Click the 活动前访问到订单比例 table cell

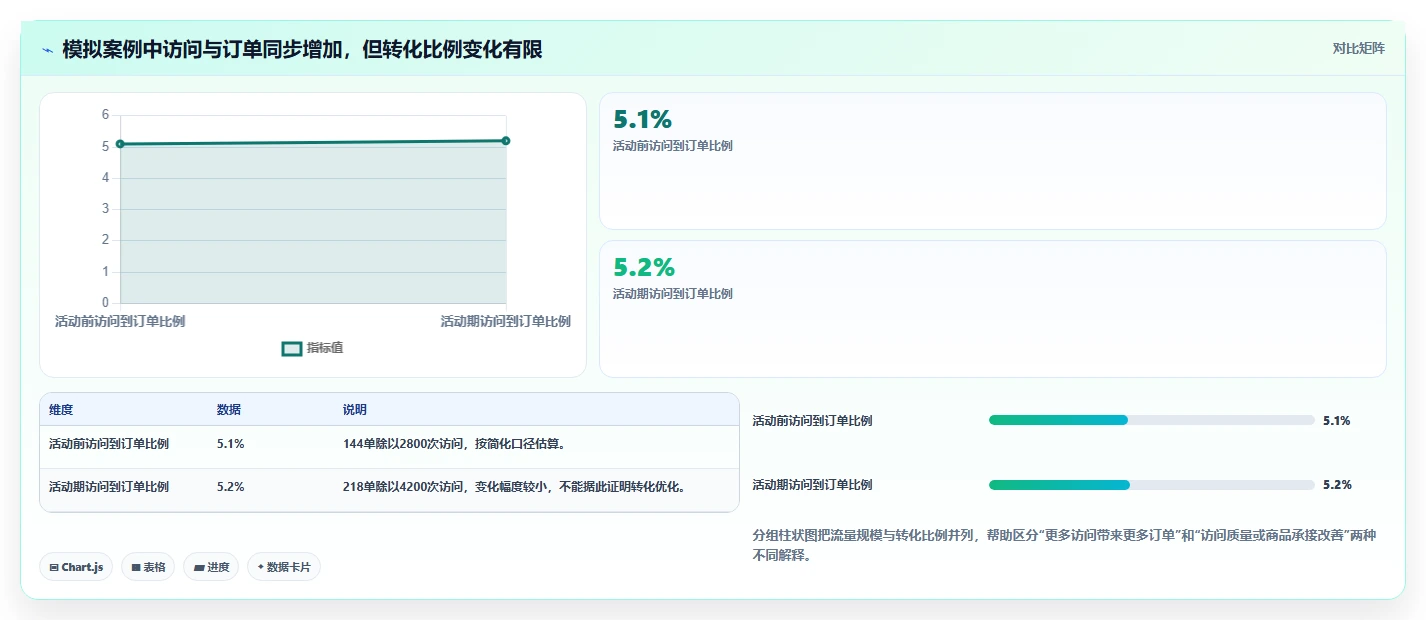click(109, 444)
